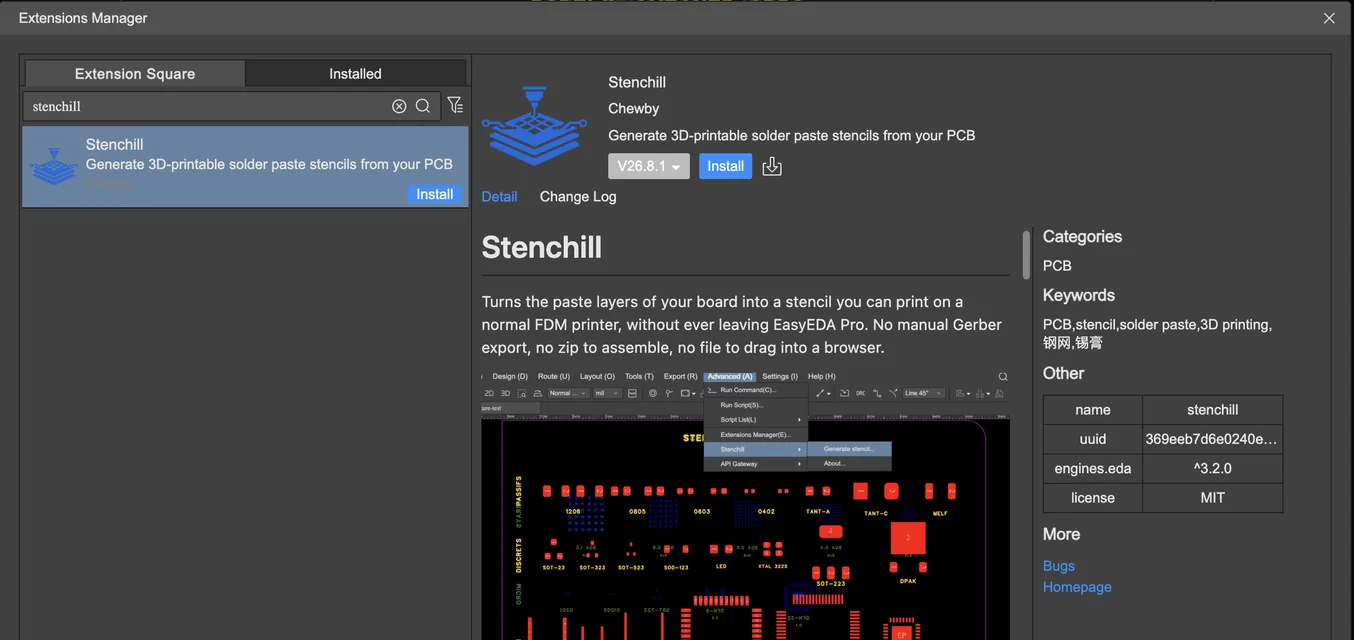Viewport: 1354px width, 640px height.
Task: Open the V26.8.1 version dropdown
Action: 649,166
